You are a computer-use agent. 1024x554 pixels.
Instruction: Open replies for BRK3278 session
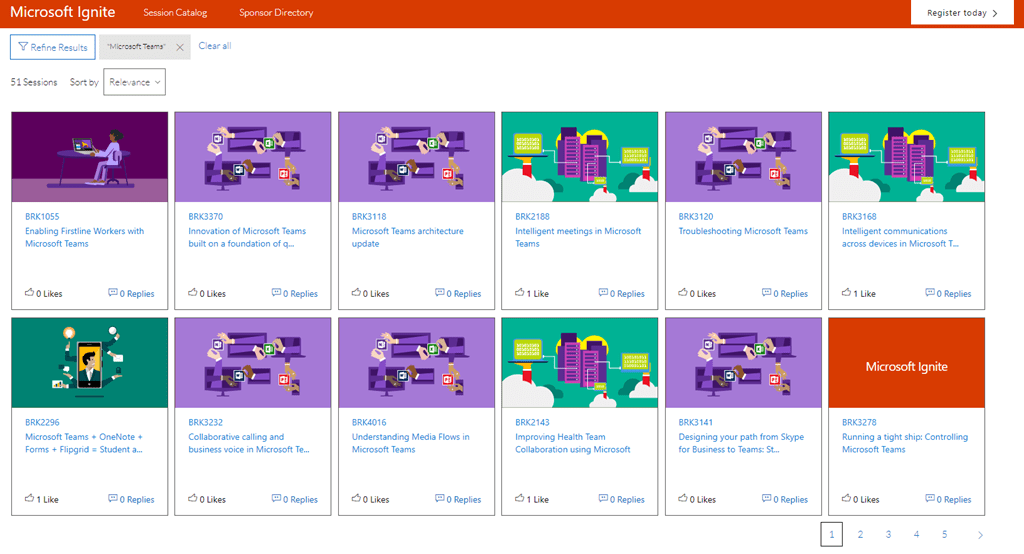coord(948,499)
